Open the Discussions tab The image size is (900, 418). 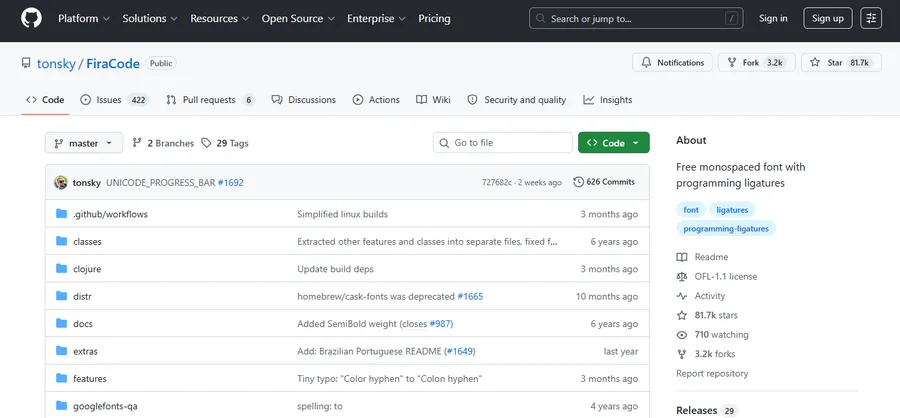tap(304, 100)
